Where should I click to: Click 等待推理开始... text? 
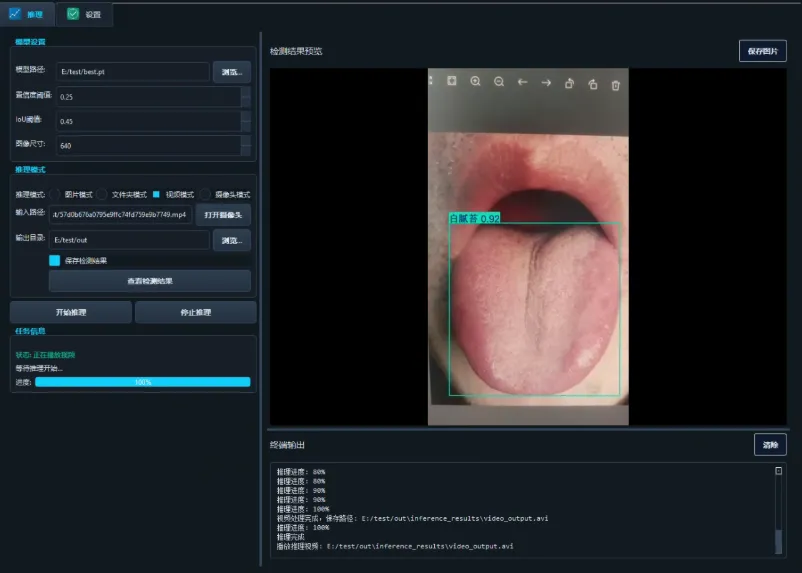(39, 368)
